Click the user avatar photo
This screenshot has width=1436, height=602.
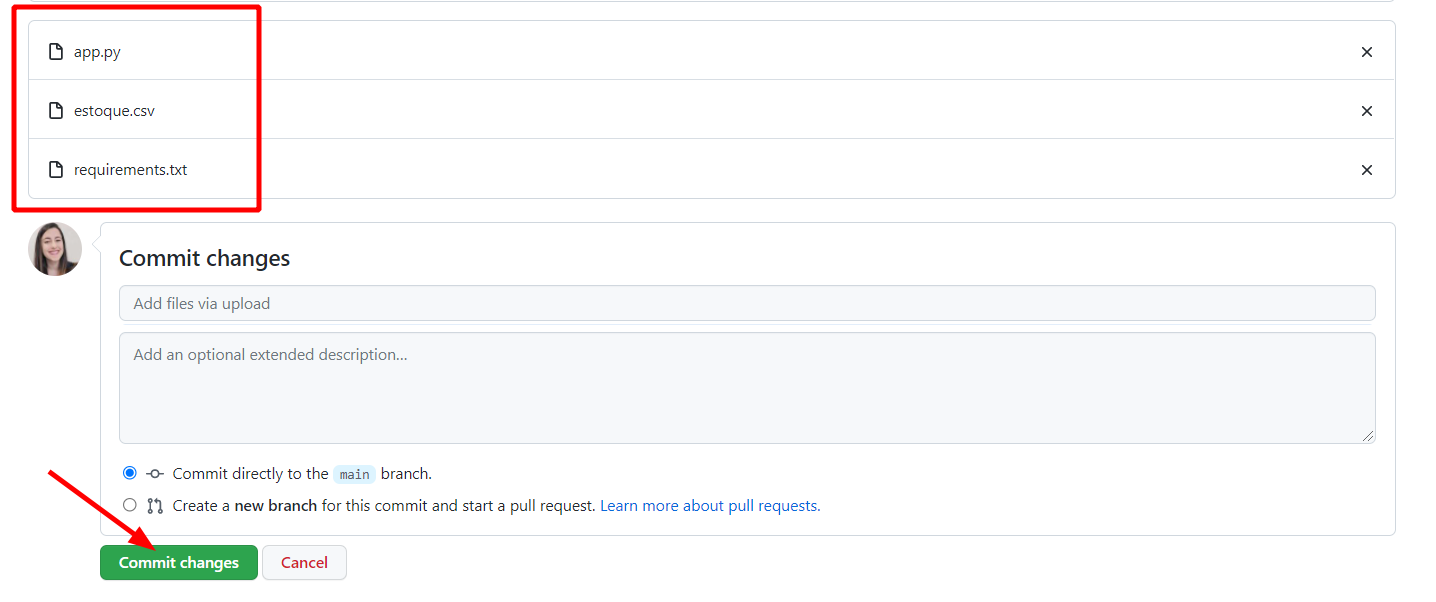[55, 249]
